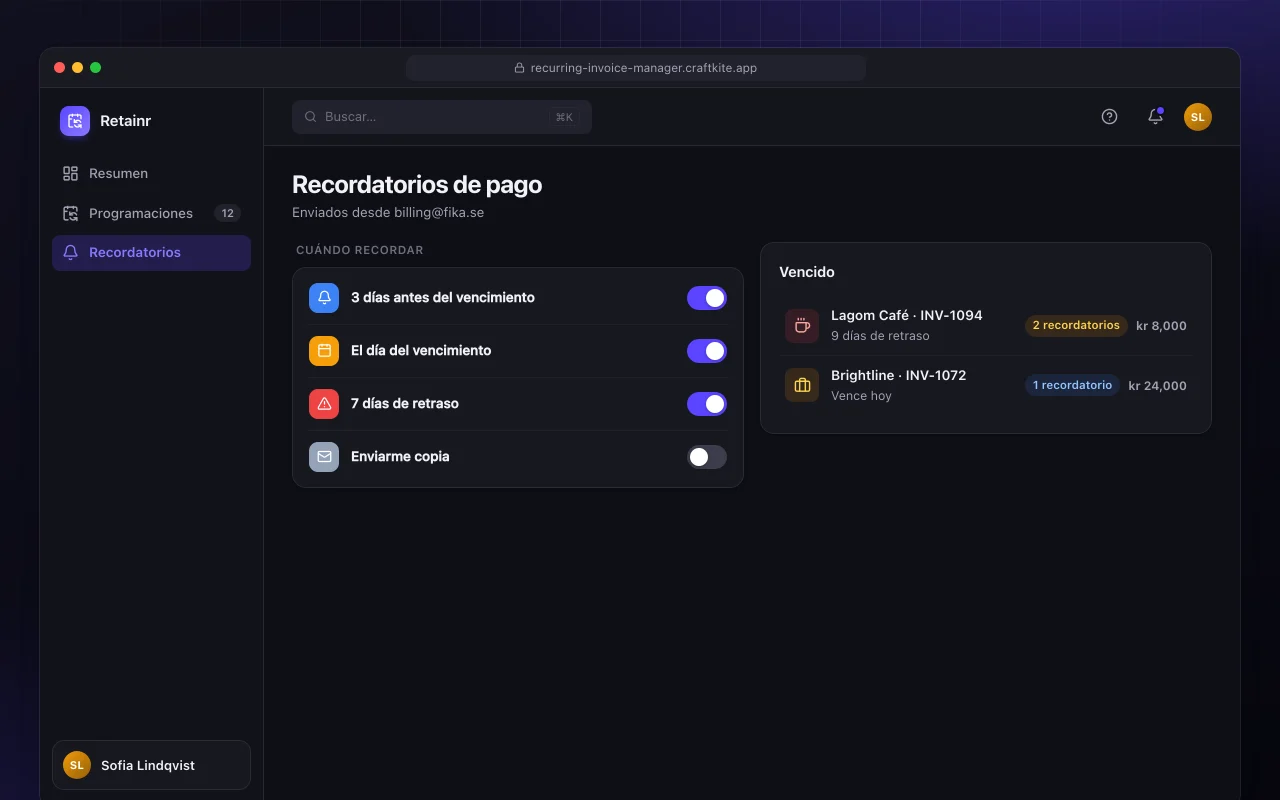The width and height of the screenshot is (1280, 800).
Task: Click the ⌘K shortcut hint
Action: point(564,117)
